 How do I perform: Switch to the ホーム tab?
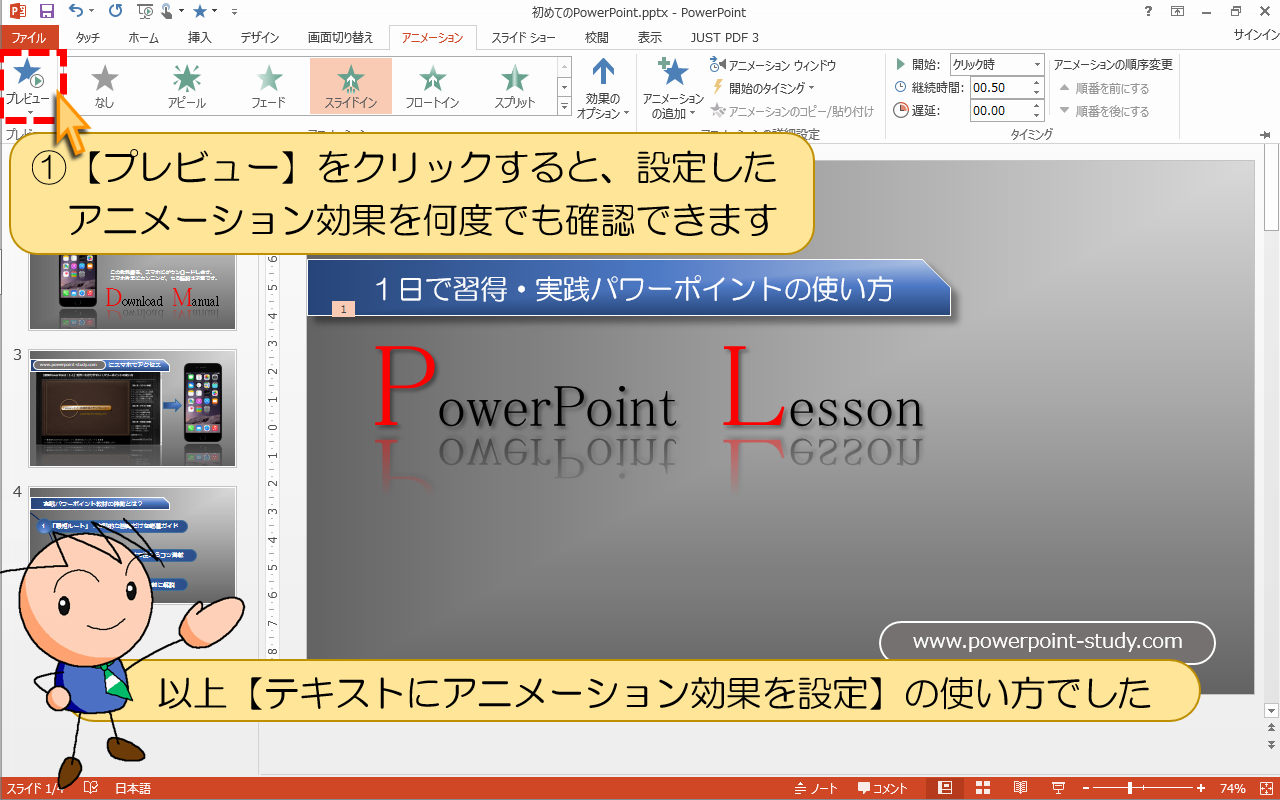click(144, 37)
